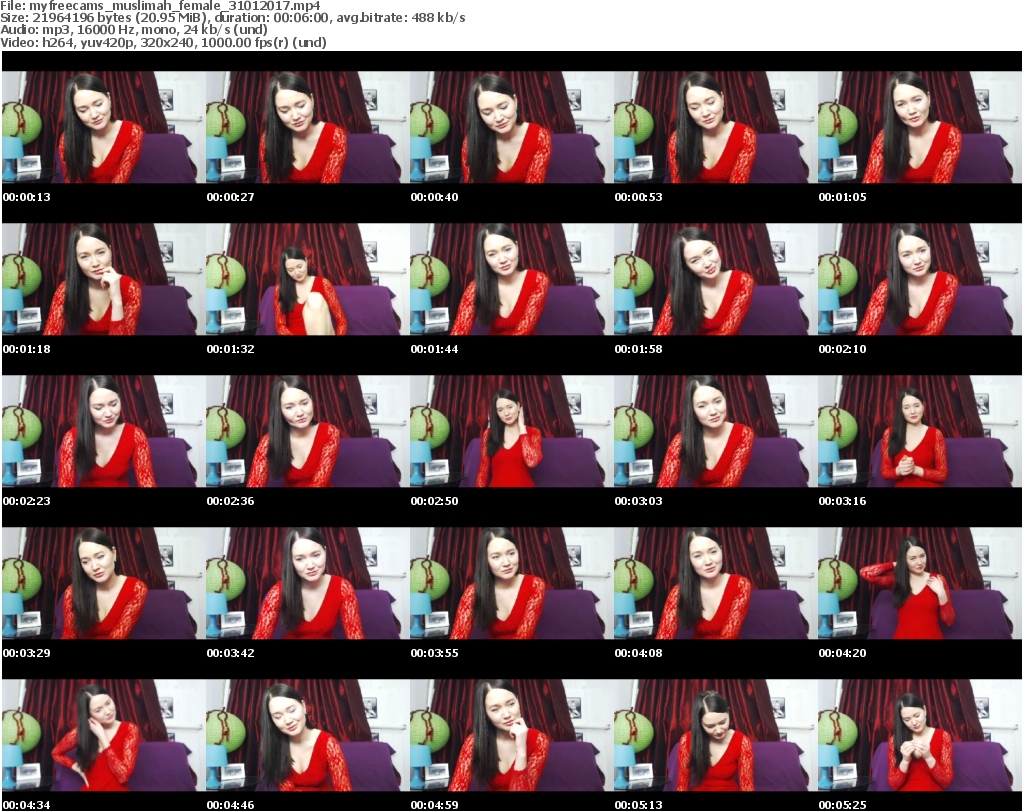1024x811 pixels.
Task: Click the thumbnail timestamped 00:01:32
Action: [x=308, y=279]
